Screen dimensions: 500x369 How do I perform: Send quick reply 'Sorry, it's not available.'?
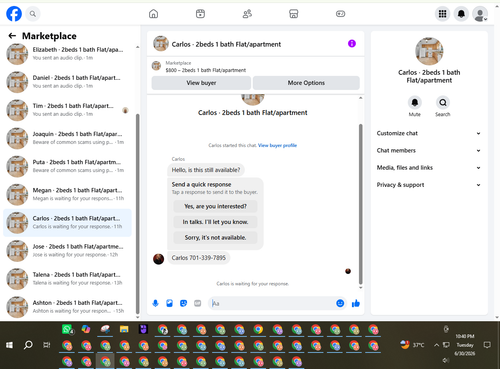(215, 238)
